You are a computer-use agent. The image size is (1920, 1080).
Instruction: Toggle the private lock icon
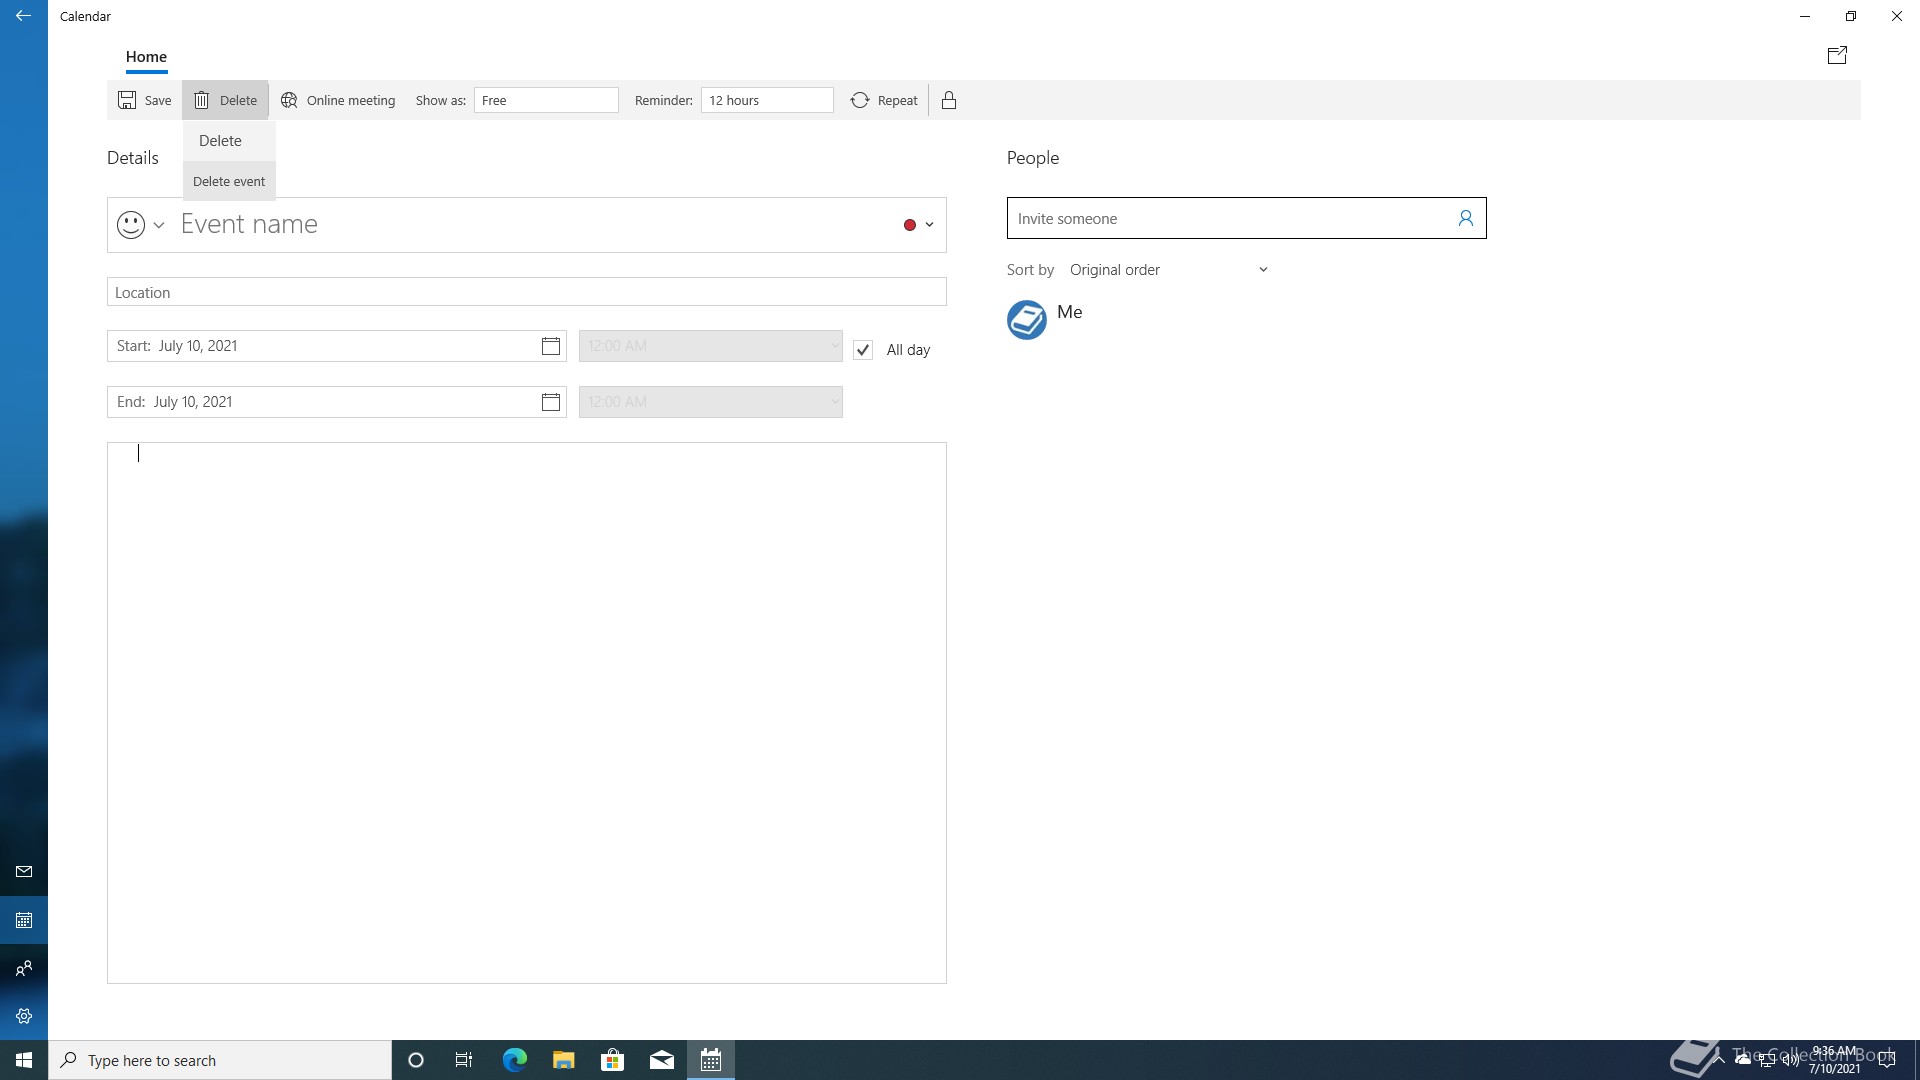click(x=949, y=100)
